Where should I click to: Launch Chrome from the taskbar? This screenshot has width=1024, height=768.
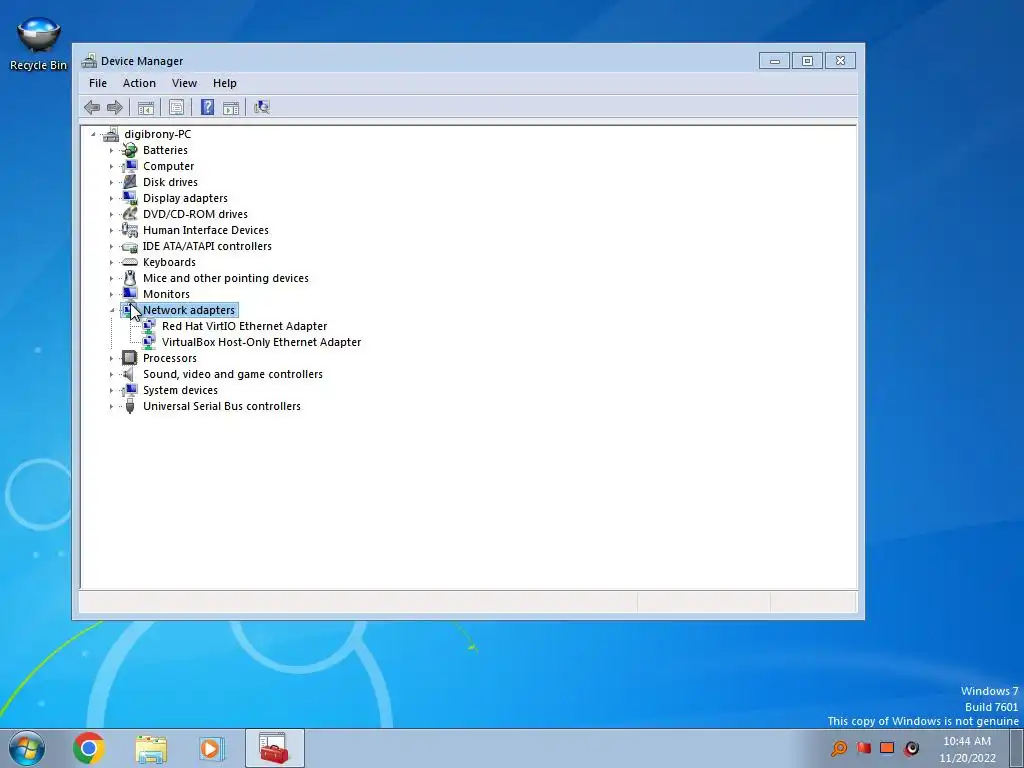[x=89, y=748]
